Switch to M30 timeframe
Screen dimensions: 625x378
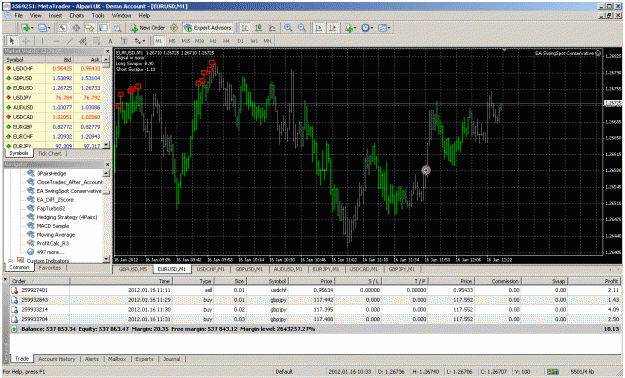pyautogui.click(x=199, y=41)
